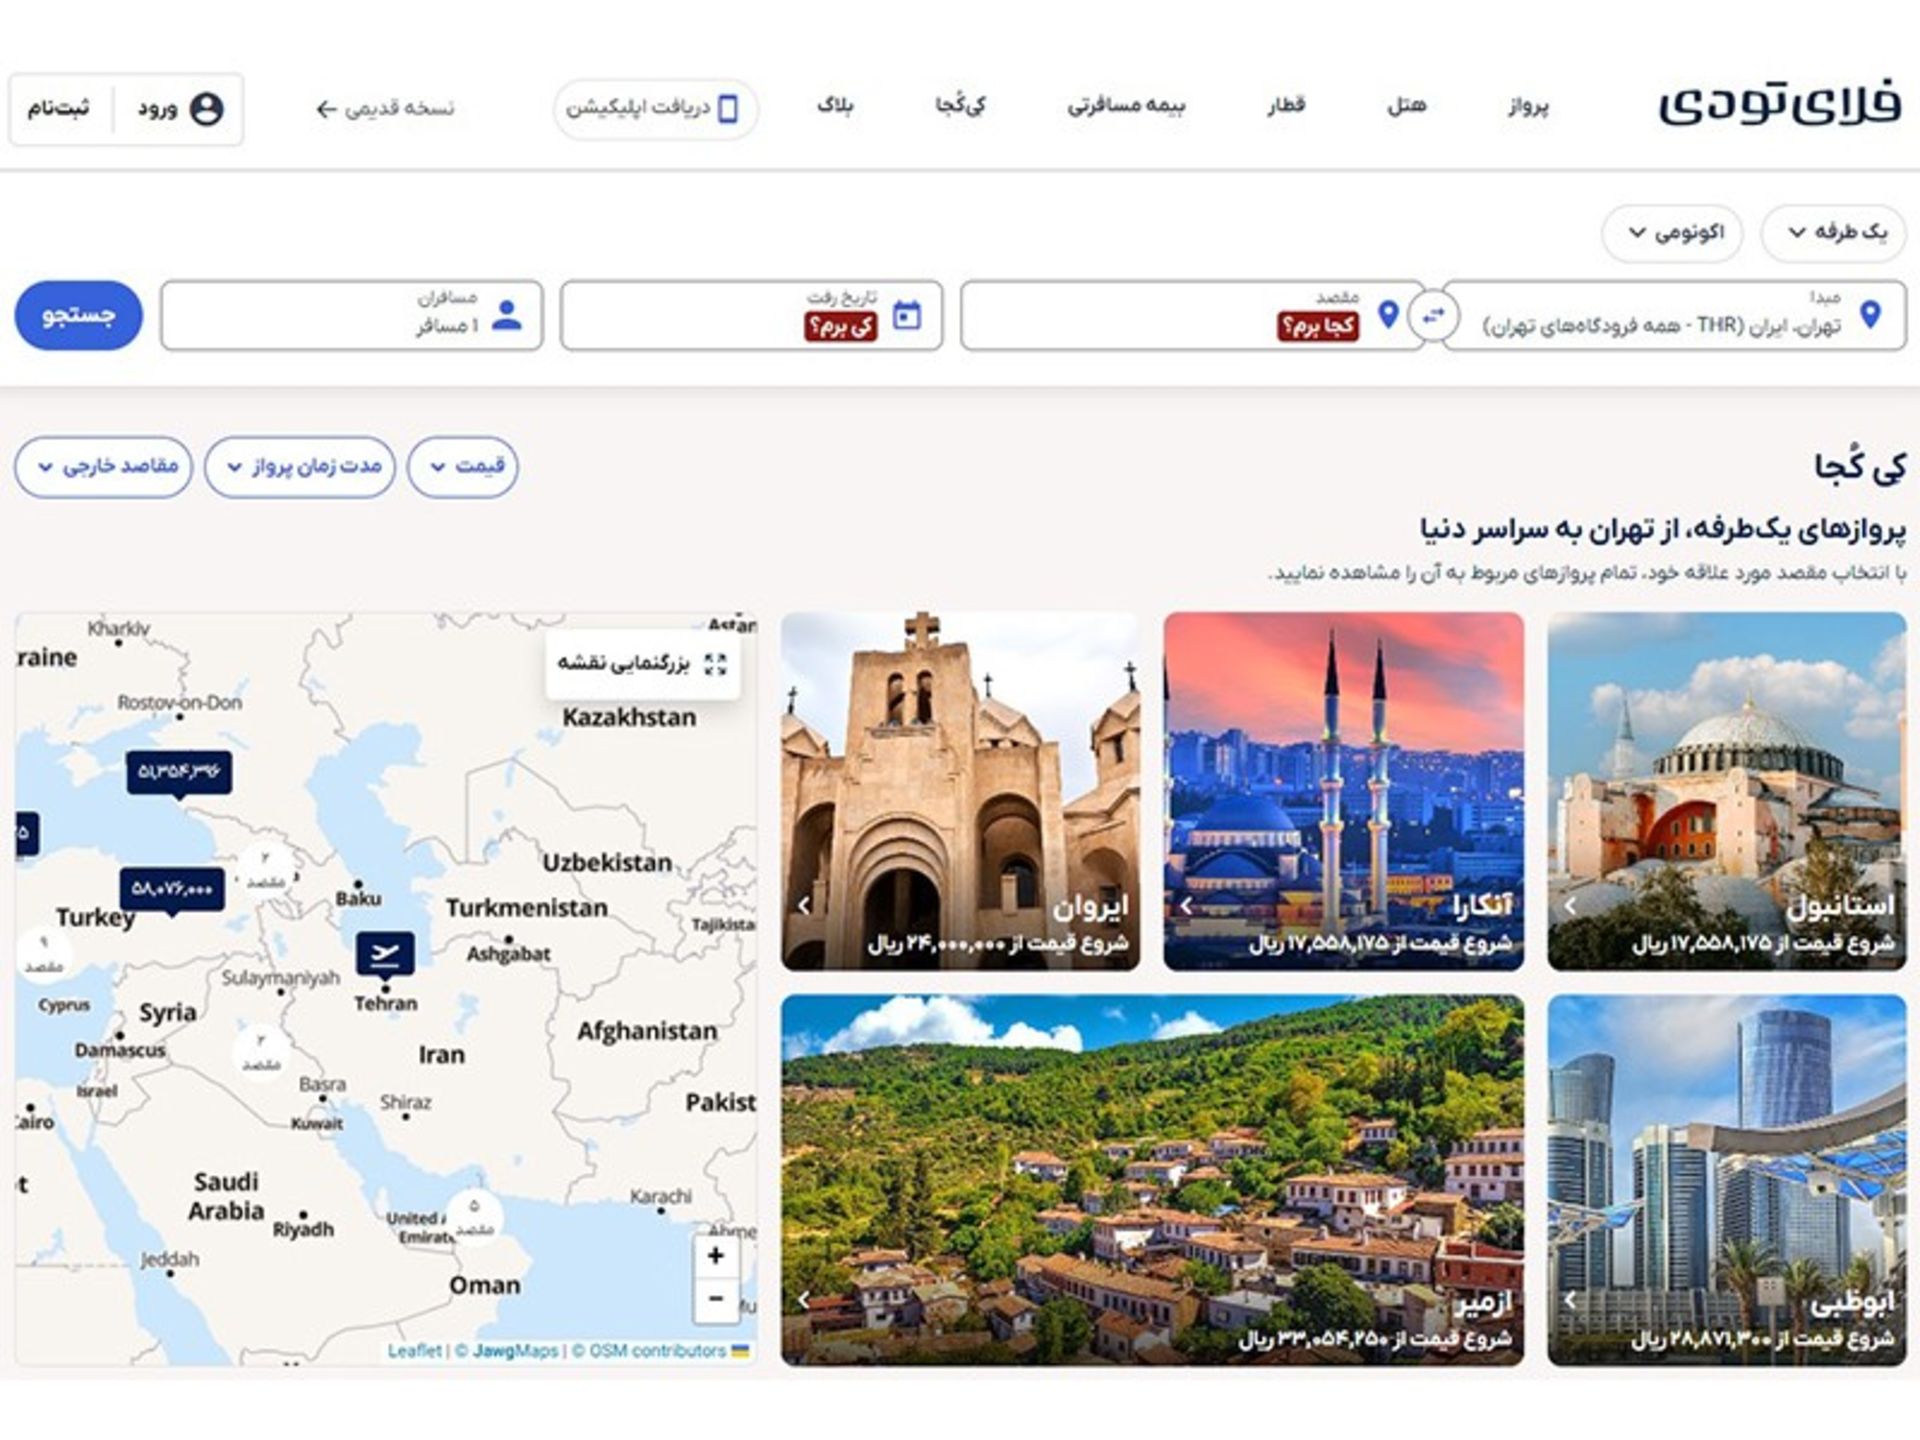The height and width of the screenshot is (1440, 1920).
Task: Click the user account icon next to ورود
Action: tap(207, 110)
